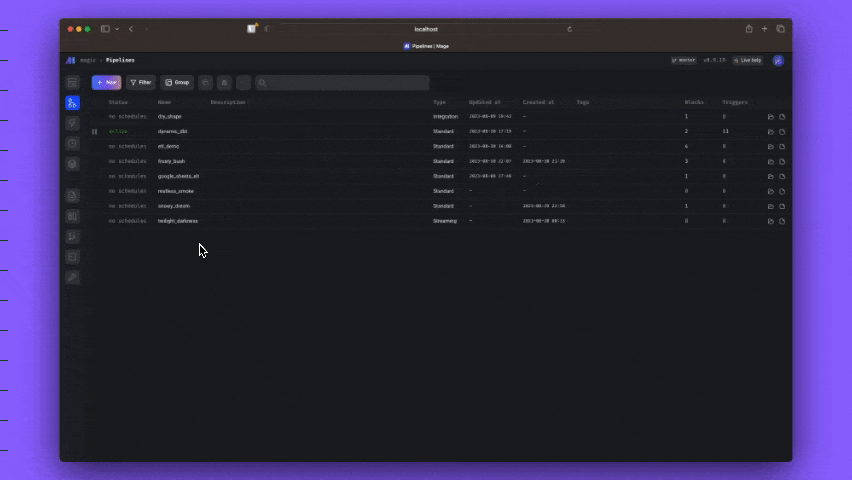Toggle Safari sidebar button
This screenshot has width=852, height=480.
(105, 29)
